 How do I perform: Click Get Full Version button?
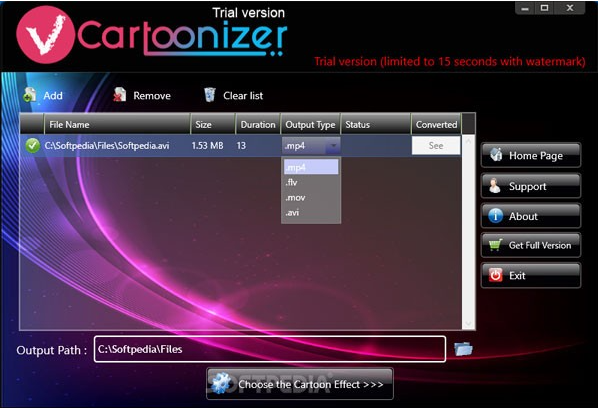[530, 245]
